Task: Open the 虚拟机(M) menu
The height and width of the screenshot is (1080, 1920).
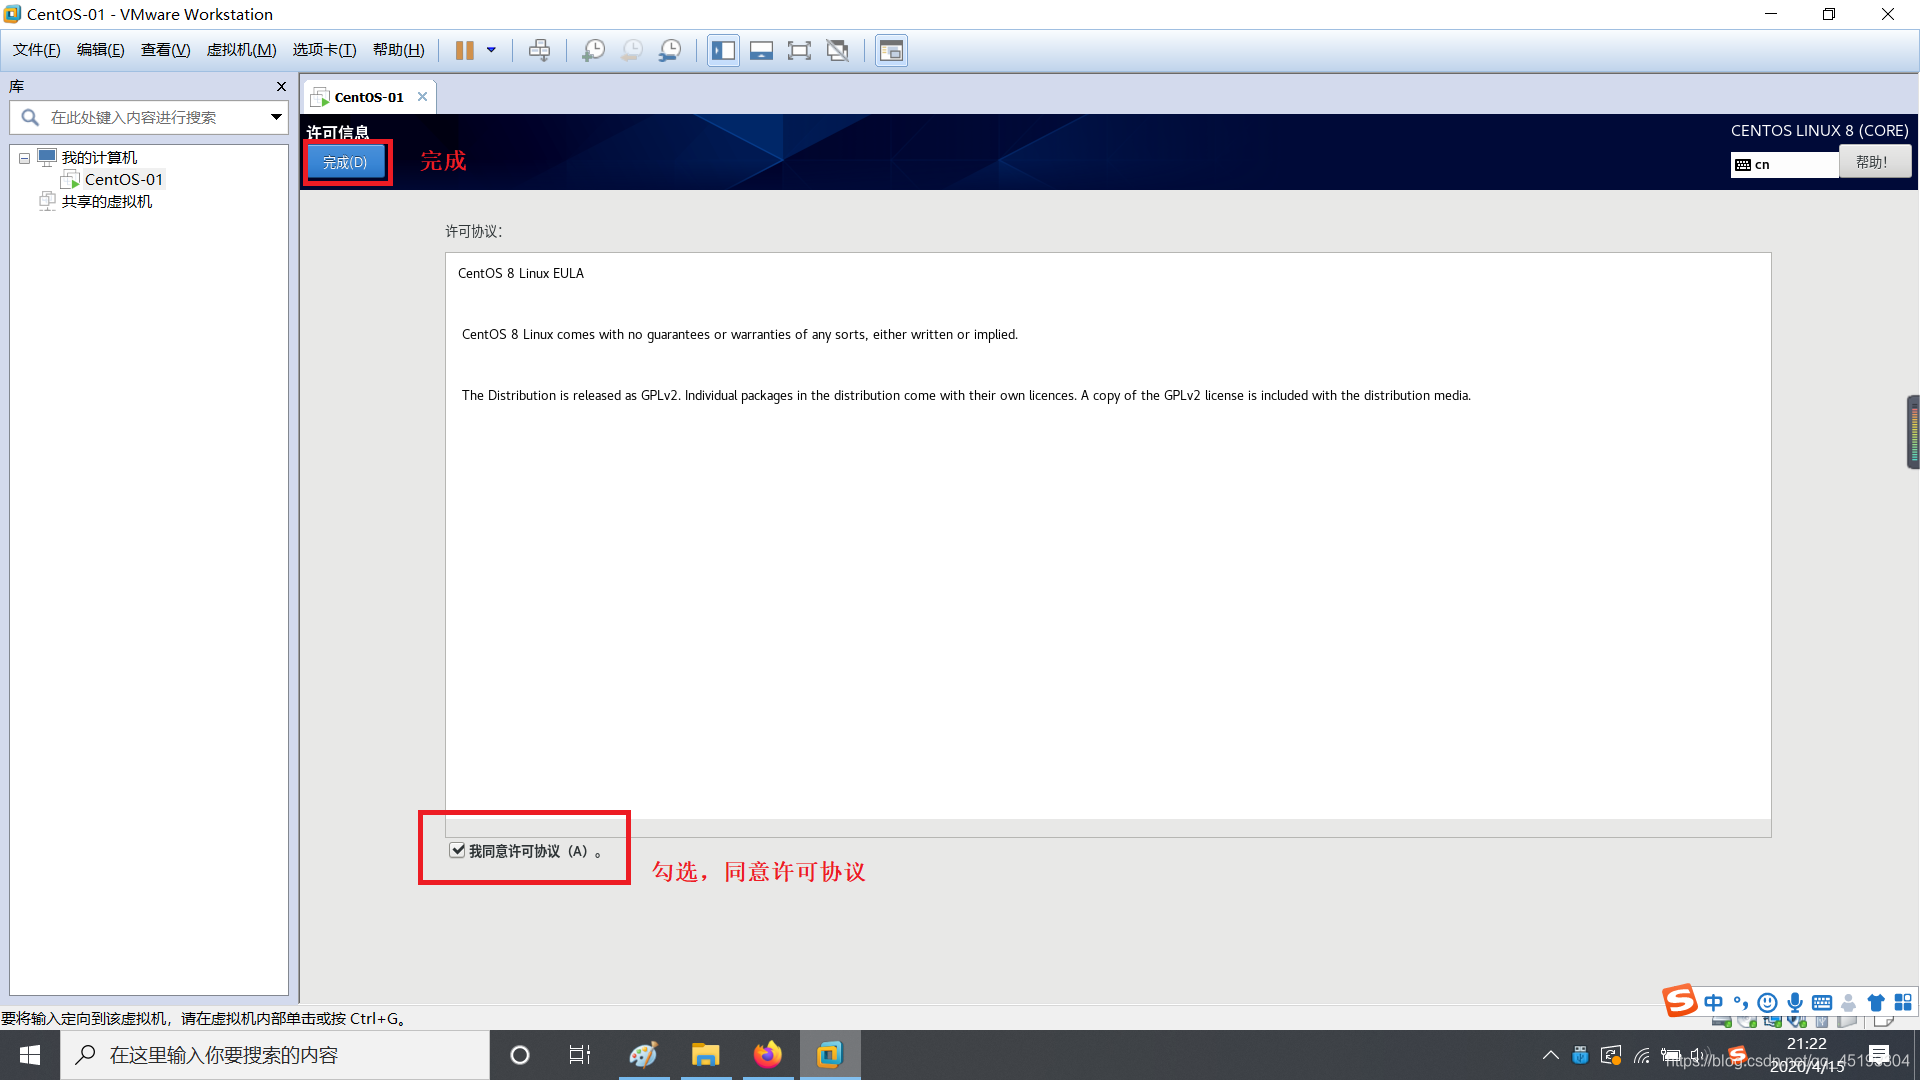Action: 242,50
